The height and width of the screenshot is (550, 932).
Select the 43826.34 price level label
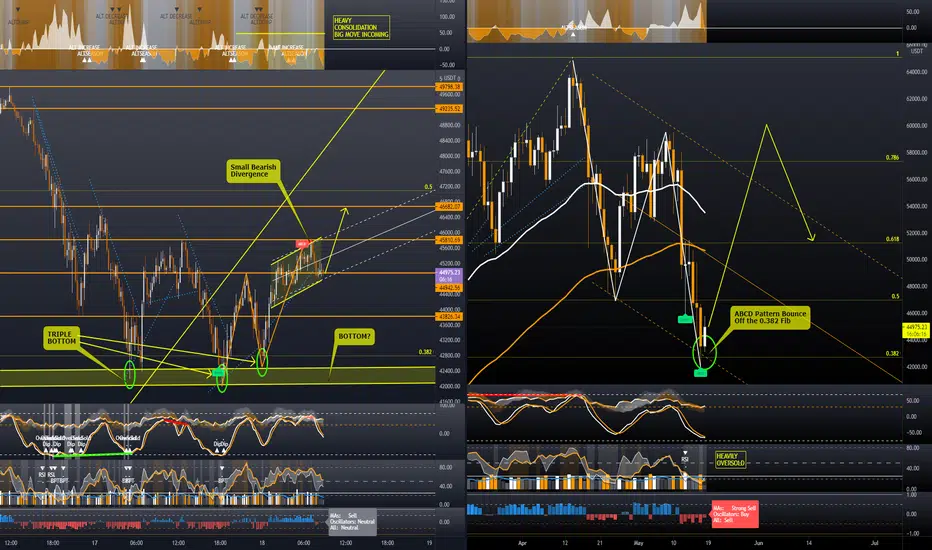449,316
